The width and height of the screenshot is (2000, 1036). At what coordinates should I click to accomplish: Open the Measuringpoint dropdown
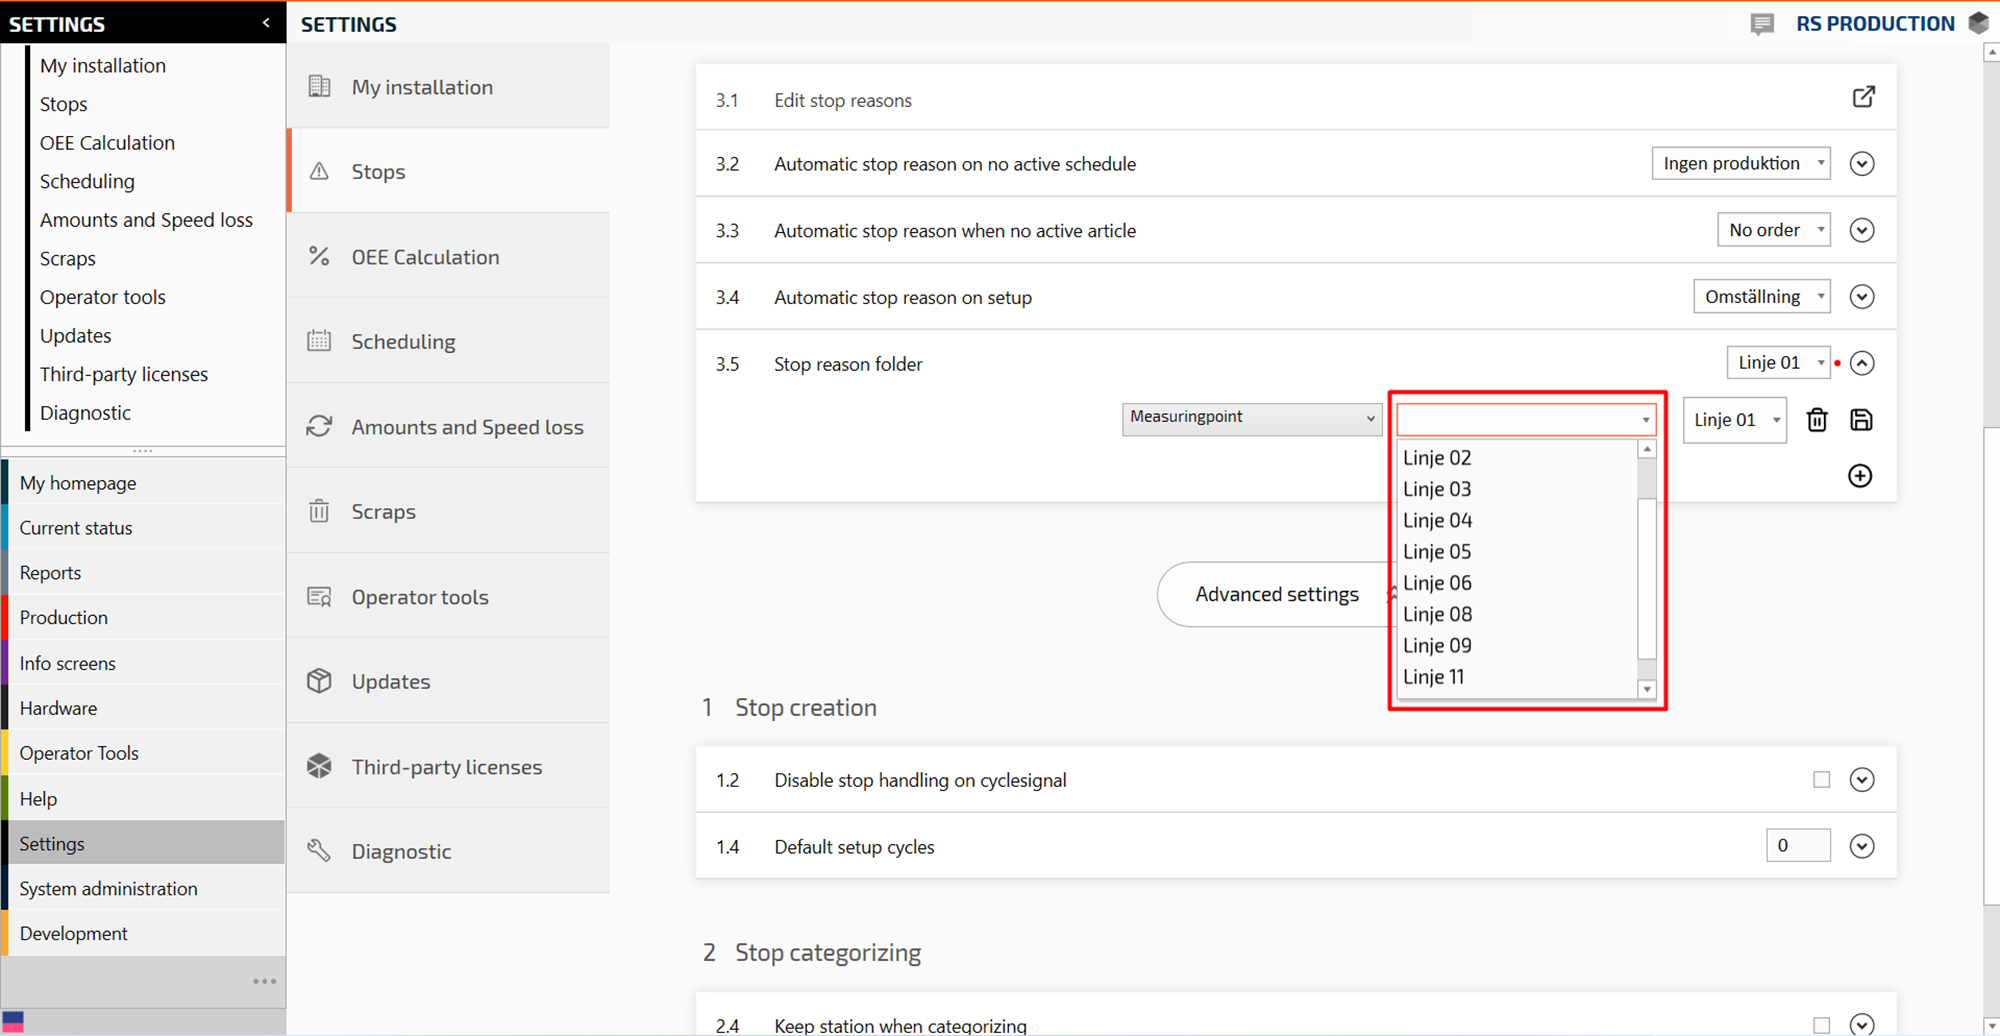coord(1251,418)
